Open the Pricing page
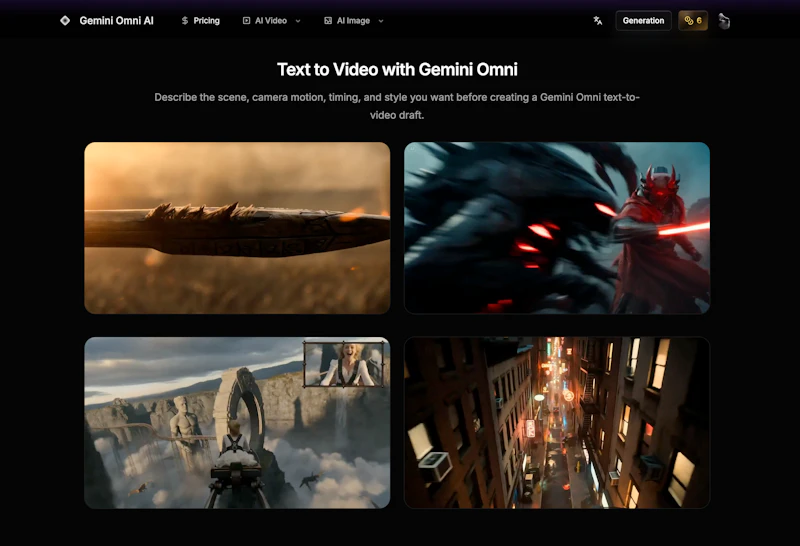 [x=201, y=20]
